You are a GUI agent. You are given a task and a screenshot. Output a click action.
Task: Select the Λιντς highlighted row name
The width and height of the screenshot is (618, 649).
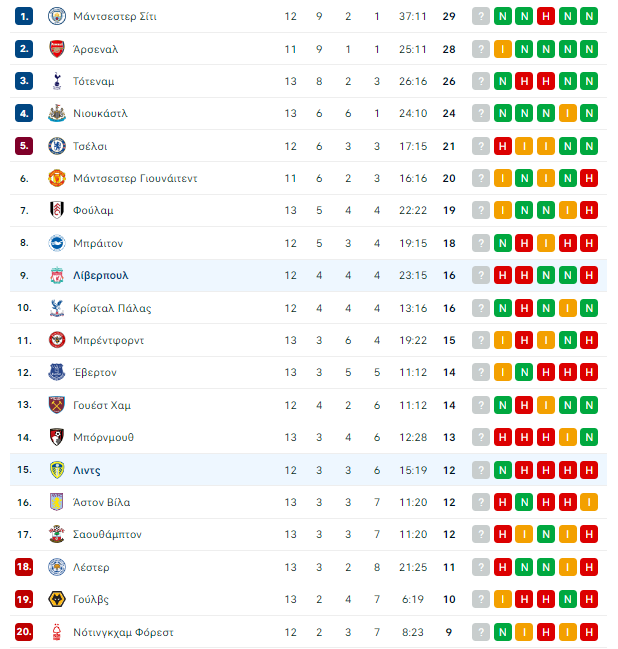tap(87, 470)
